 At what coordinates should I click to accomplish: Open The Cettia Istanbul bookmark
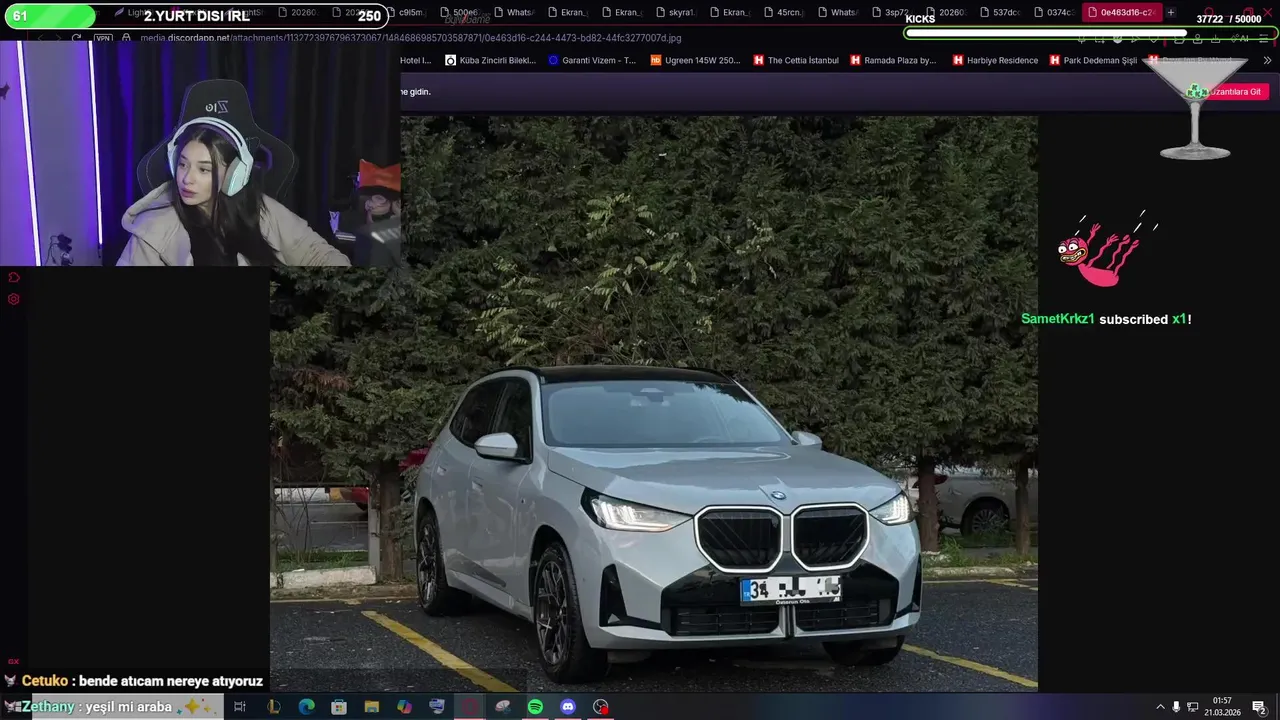point(796,60)
